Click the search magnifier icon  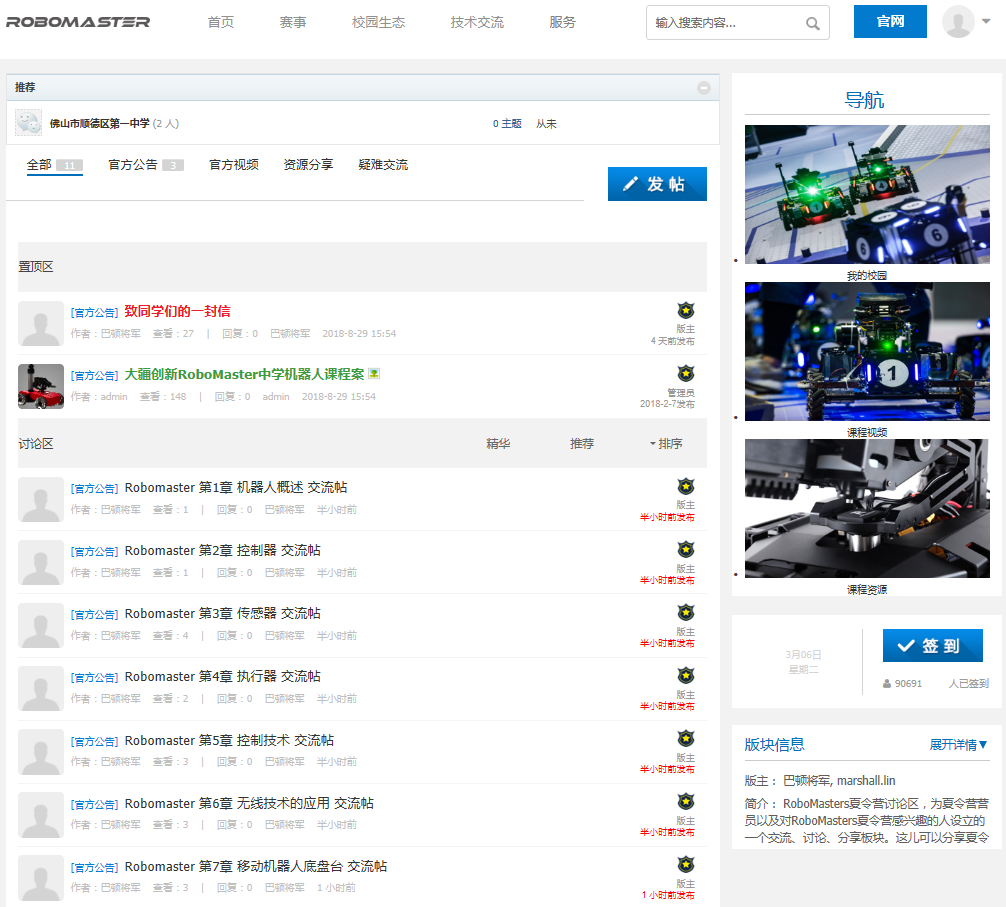click(812, 24)
